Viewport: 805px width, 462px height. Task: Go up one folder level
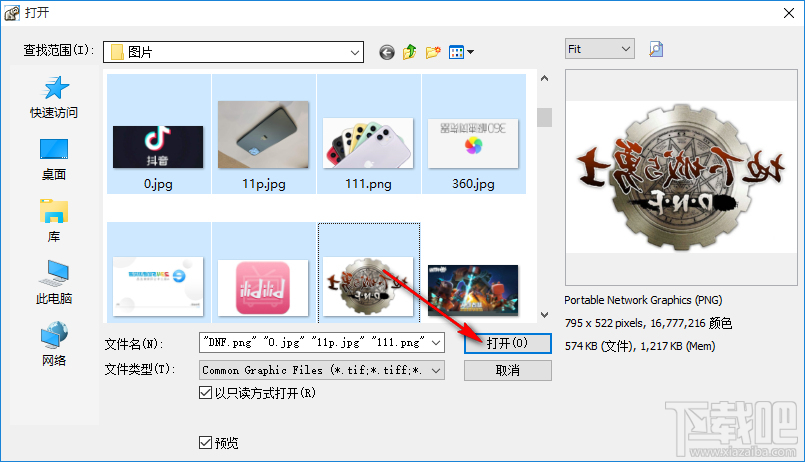409,52
